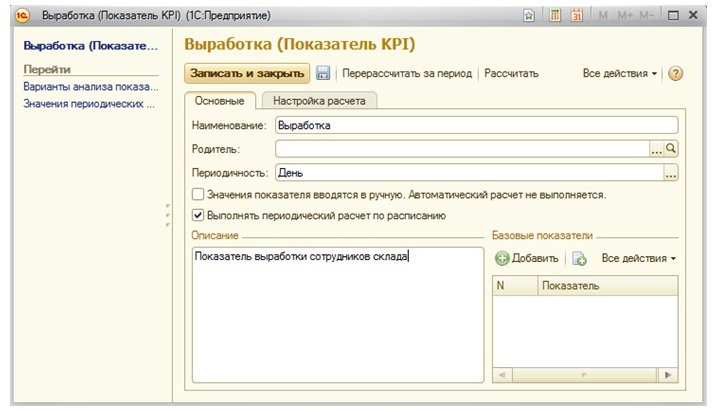Copy the base indicator row with document-plus icon

pos(579,259)
